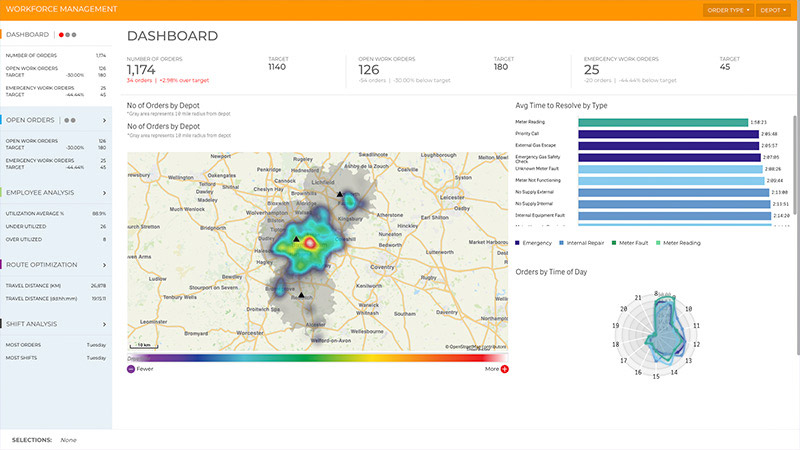This screenshot has height=450, width=800.
Task: Open the ROUTE OPTIMIZATION section
Action: point(42,265)
